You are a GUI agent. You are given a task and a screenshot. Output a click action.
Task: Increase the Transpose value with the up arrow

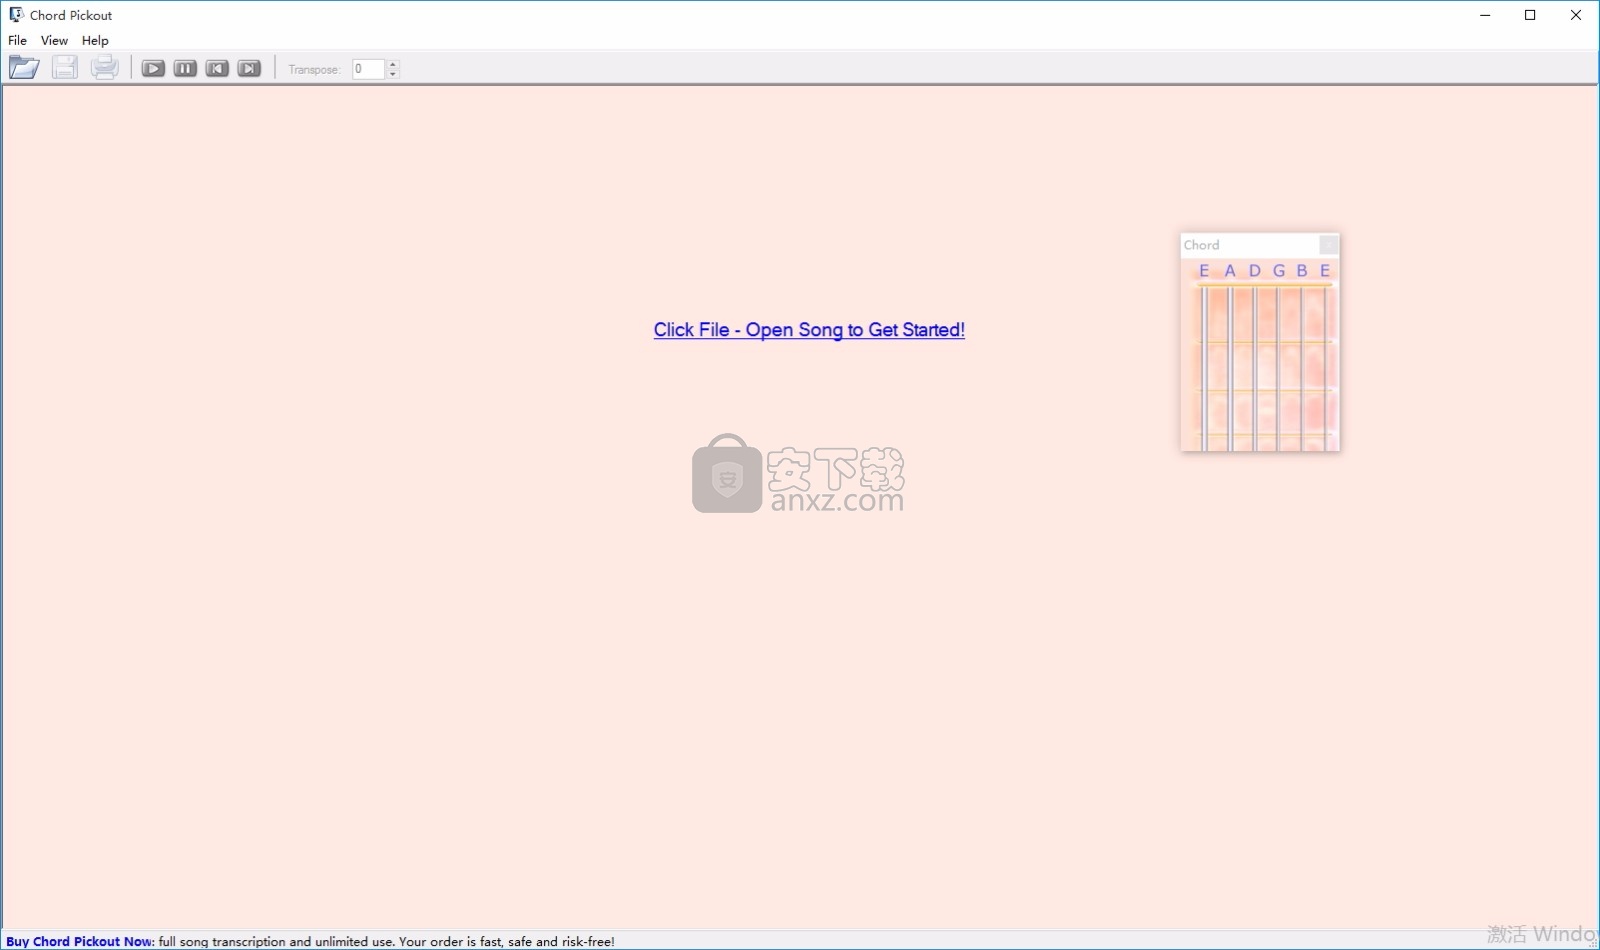(x=393, y=64)
